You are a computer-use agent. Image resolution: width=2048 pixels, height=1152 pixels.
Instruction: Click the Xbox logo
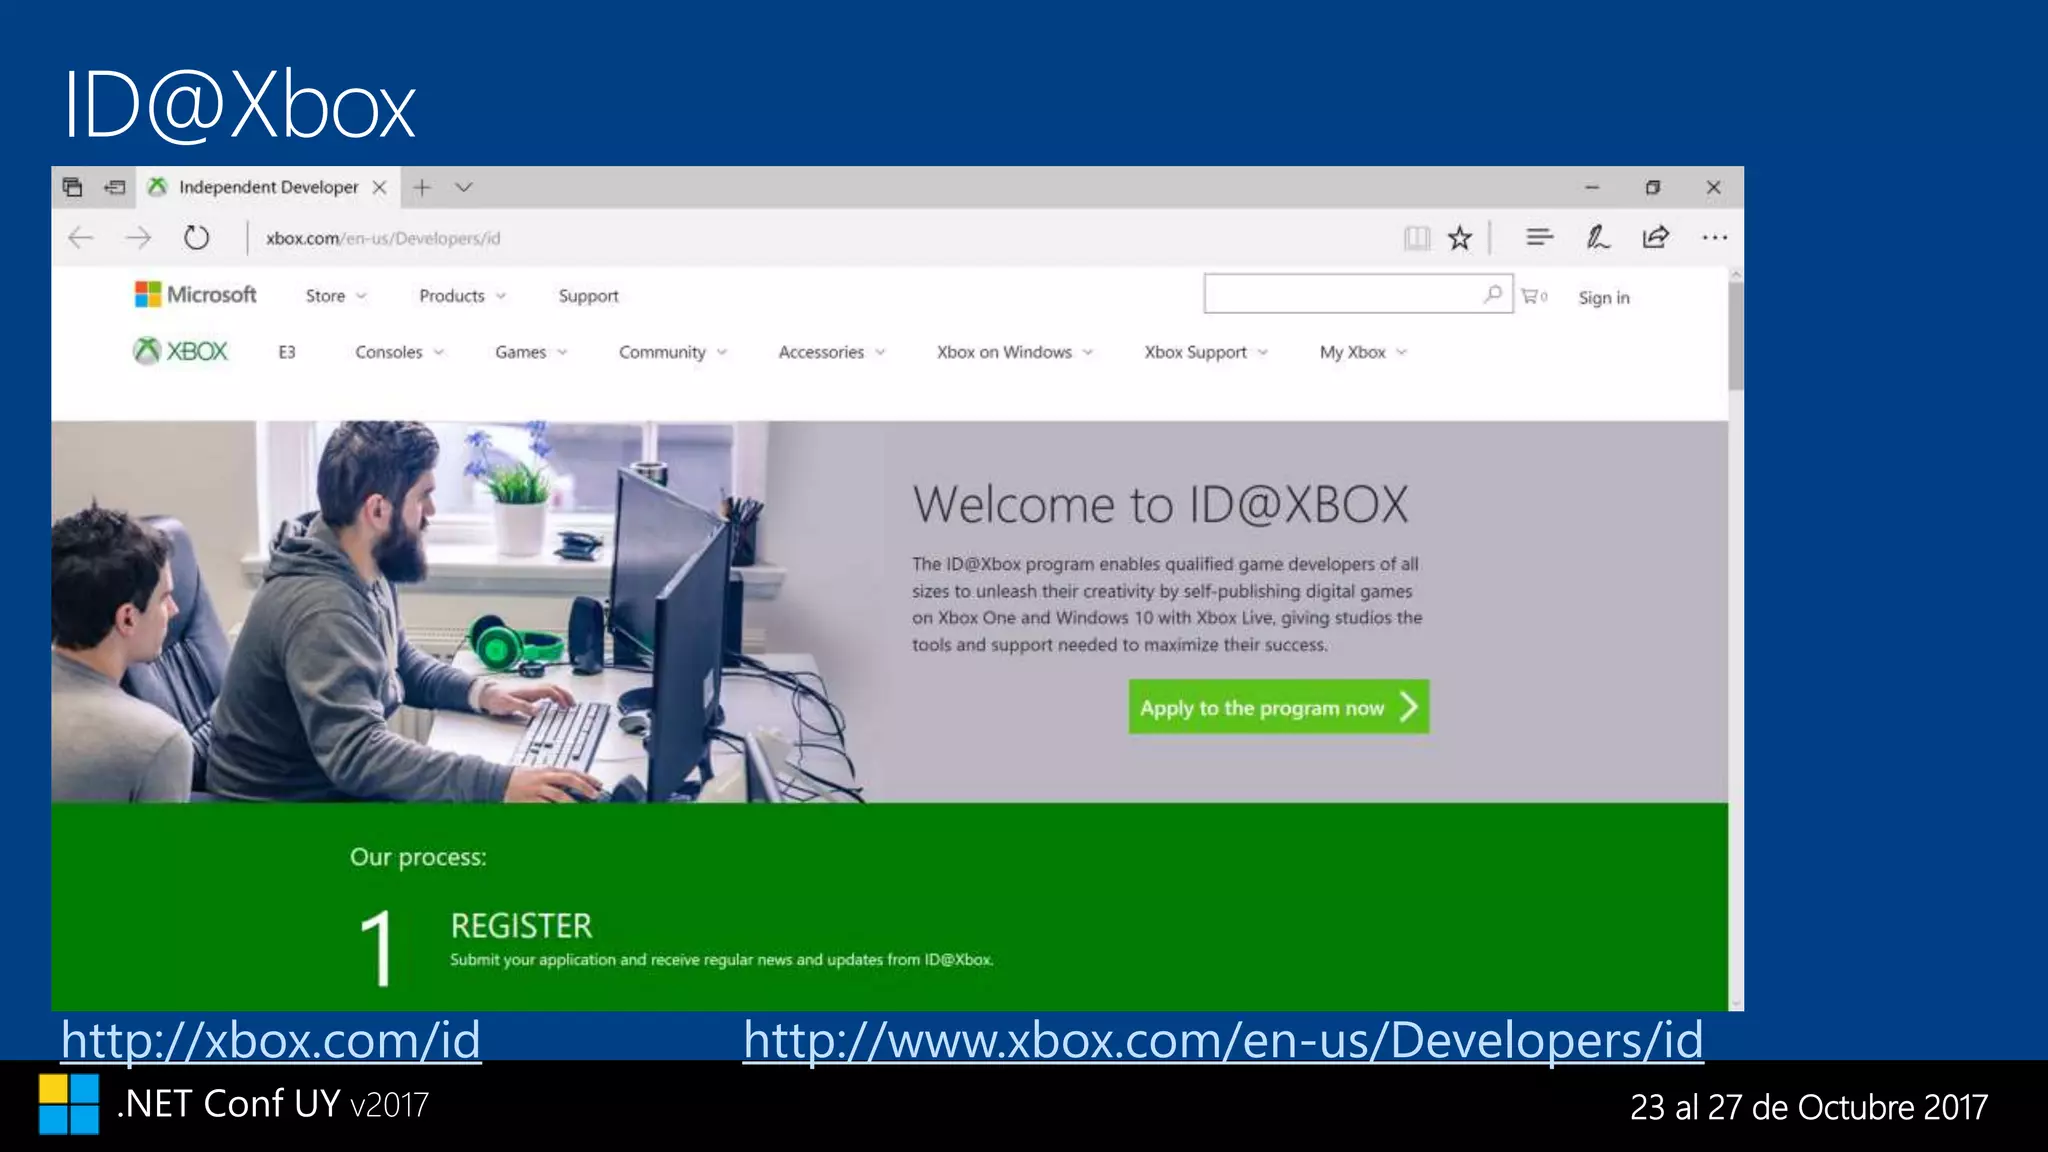point(181,351)
